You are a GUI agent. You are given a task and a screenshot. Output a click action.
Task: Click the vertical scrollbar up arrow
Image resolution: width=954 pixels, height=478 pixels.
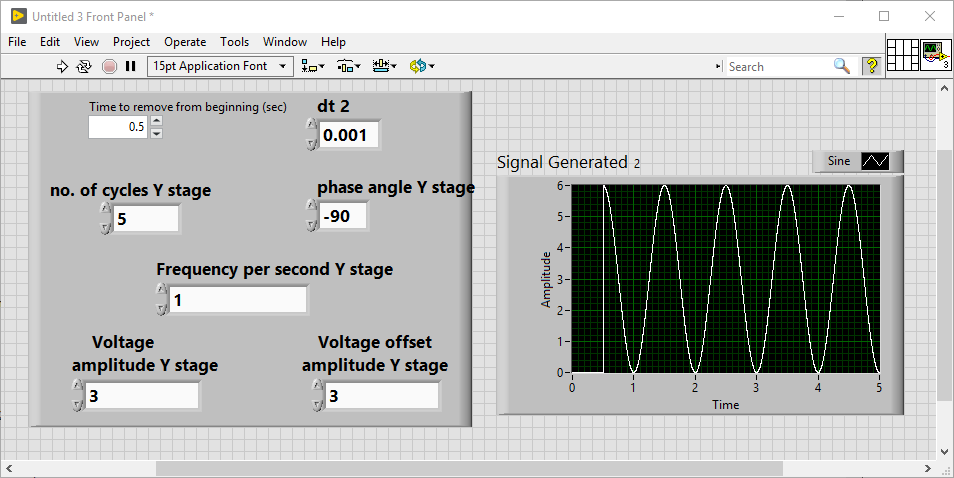(944, 88)
